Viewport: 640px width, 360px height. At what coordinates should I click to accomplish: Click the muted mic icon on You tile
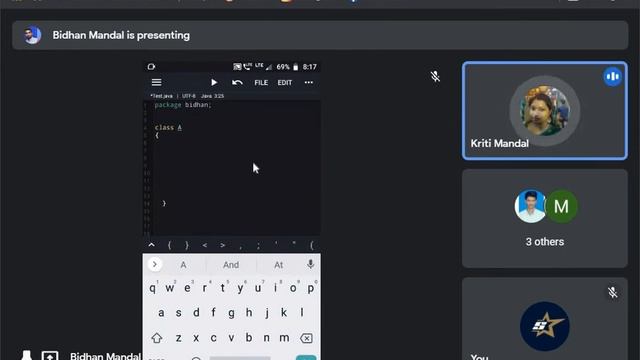coord(612,292)
